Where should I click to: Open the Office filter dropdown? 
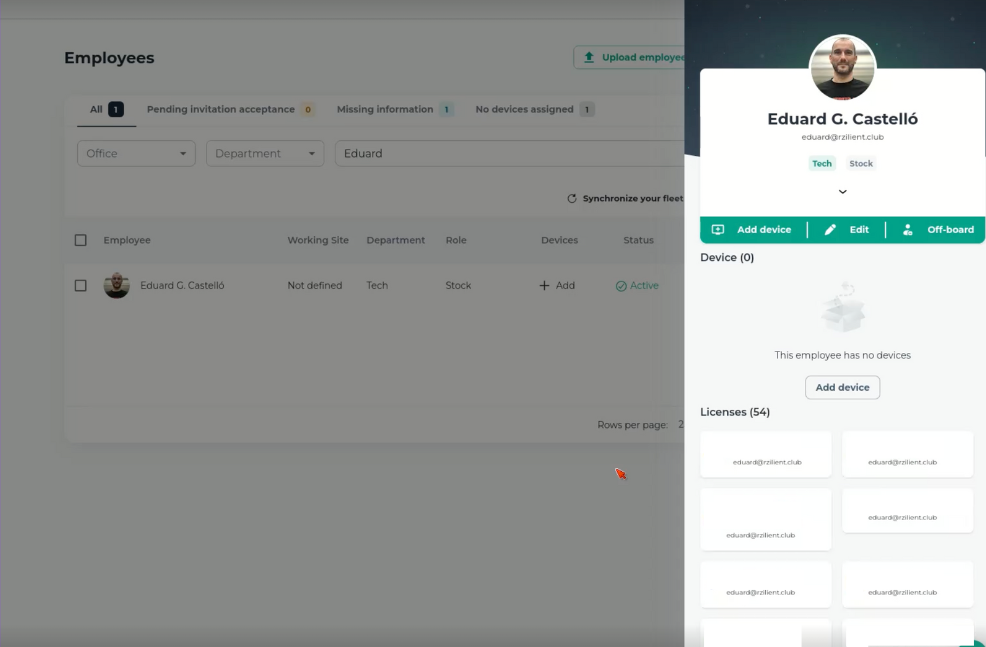pos(136,153)
